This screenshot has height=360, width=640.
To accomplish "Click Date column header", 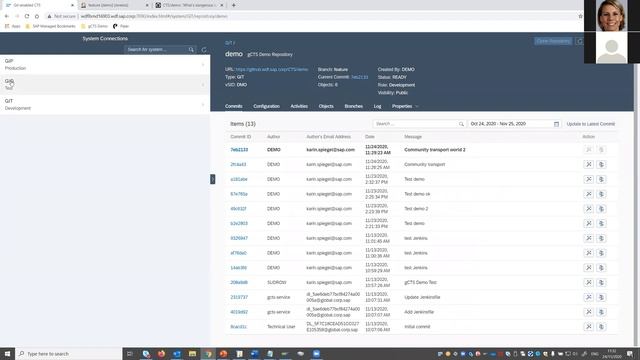I will [369, 137].
